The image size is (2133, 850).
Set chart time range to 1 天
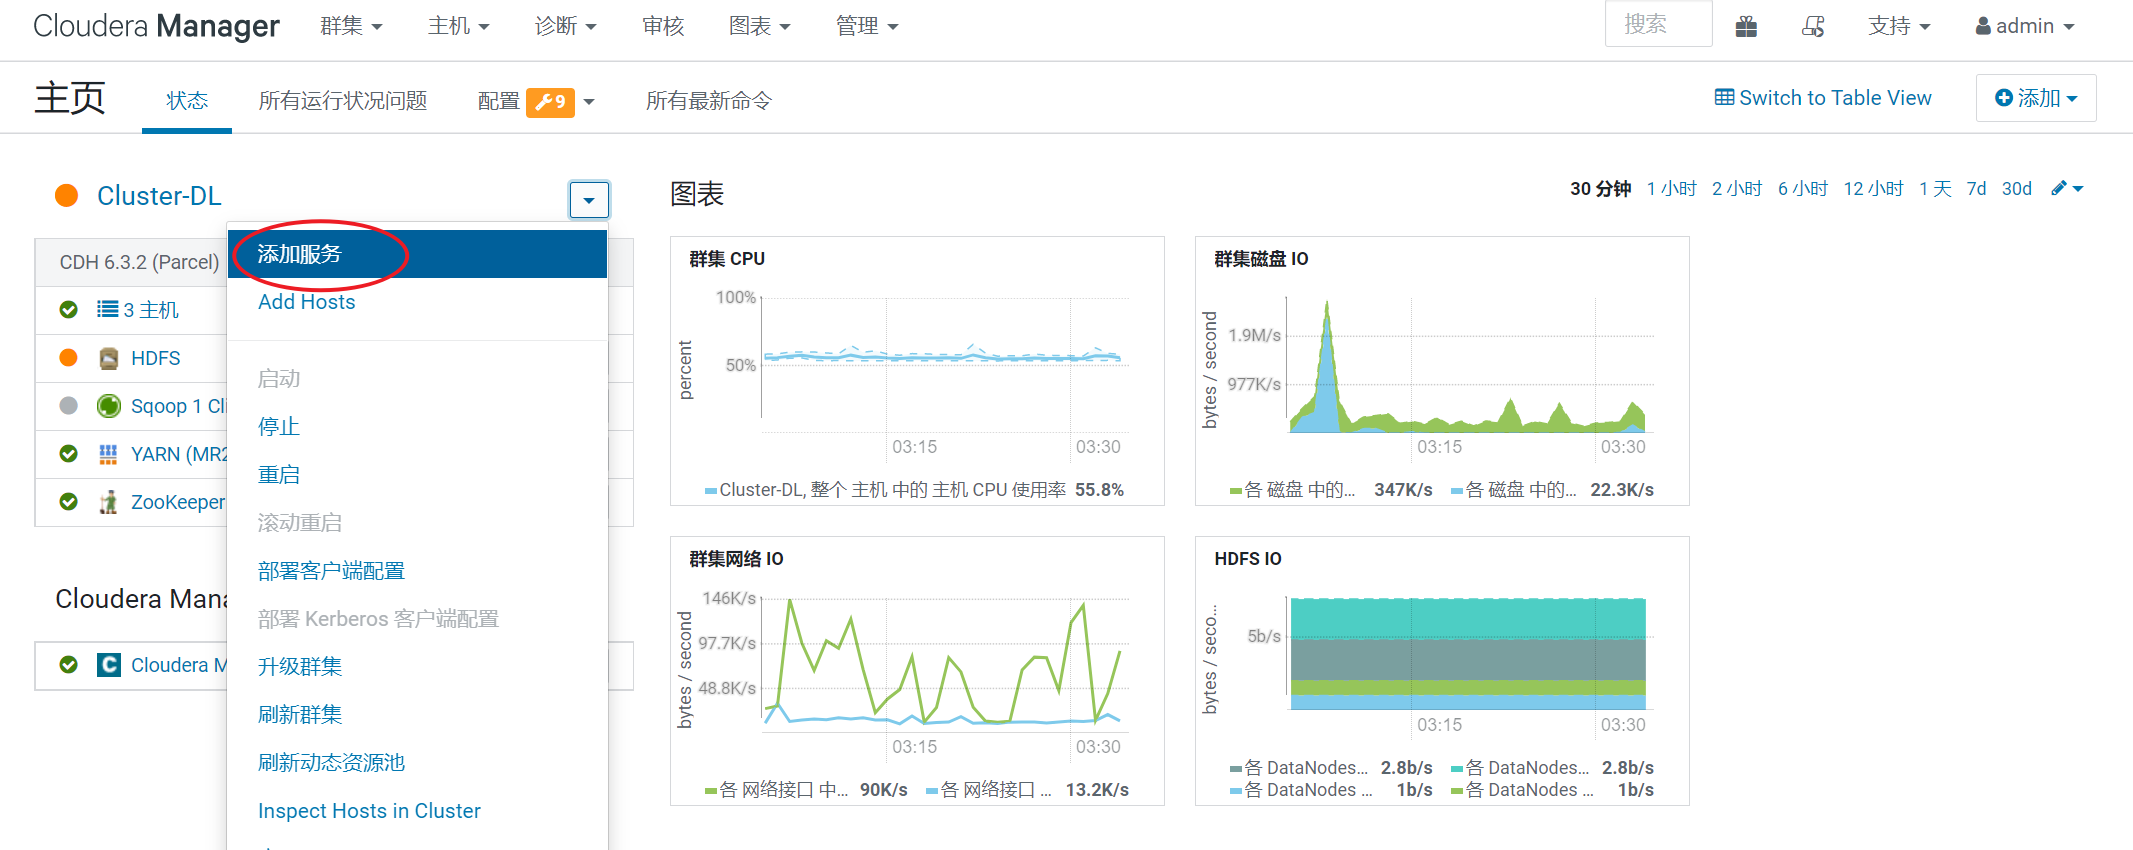click(1935, 189)
